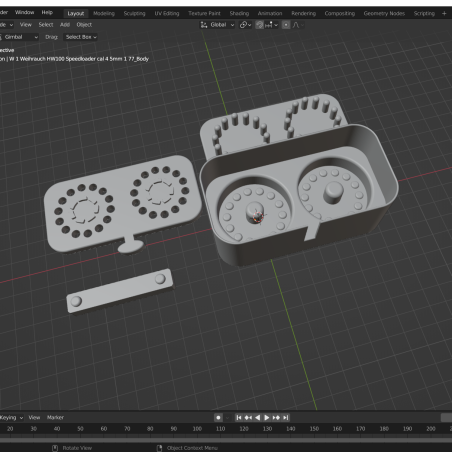Image resolution: width=452 pixels, height=452 pixels.
Task: Click the Object Context Menu status text
Action: [192, 448]
